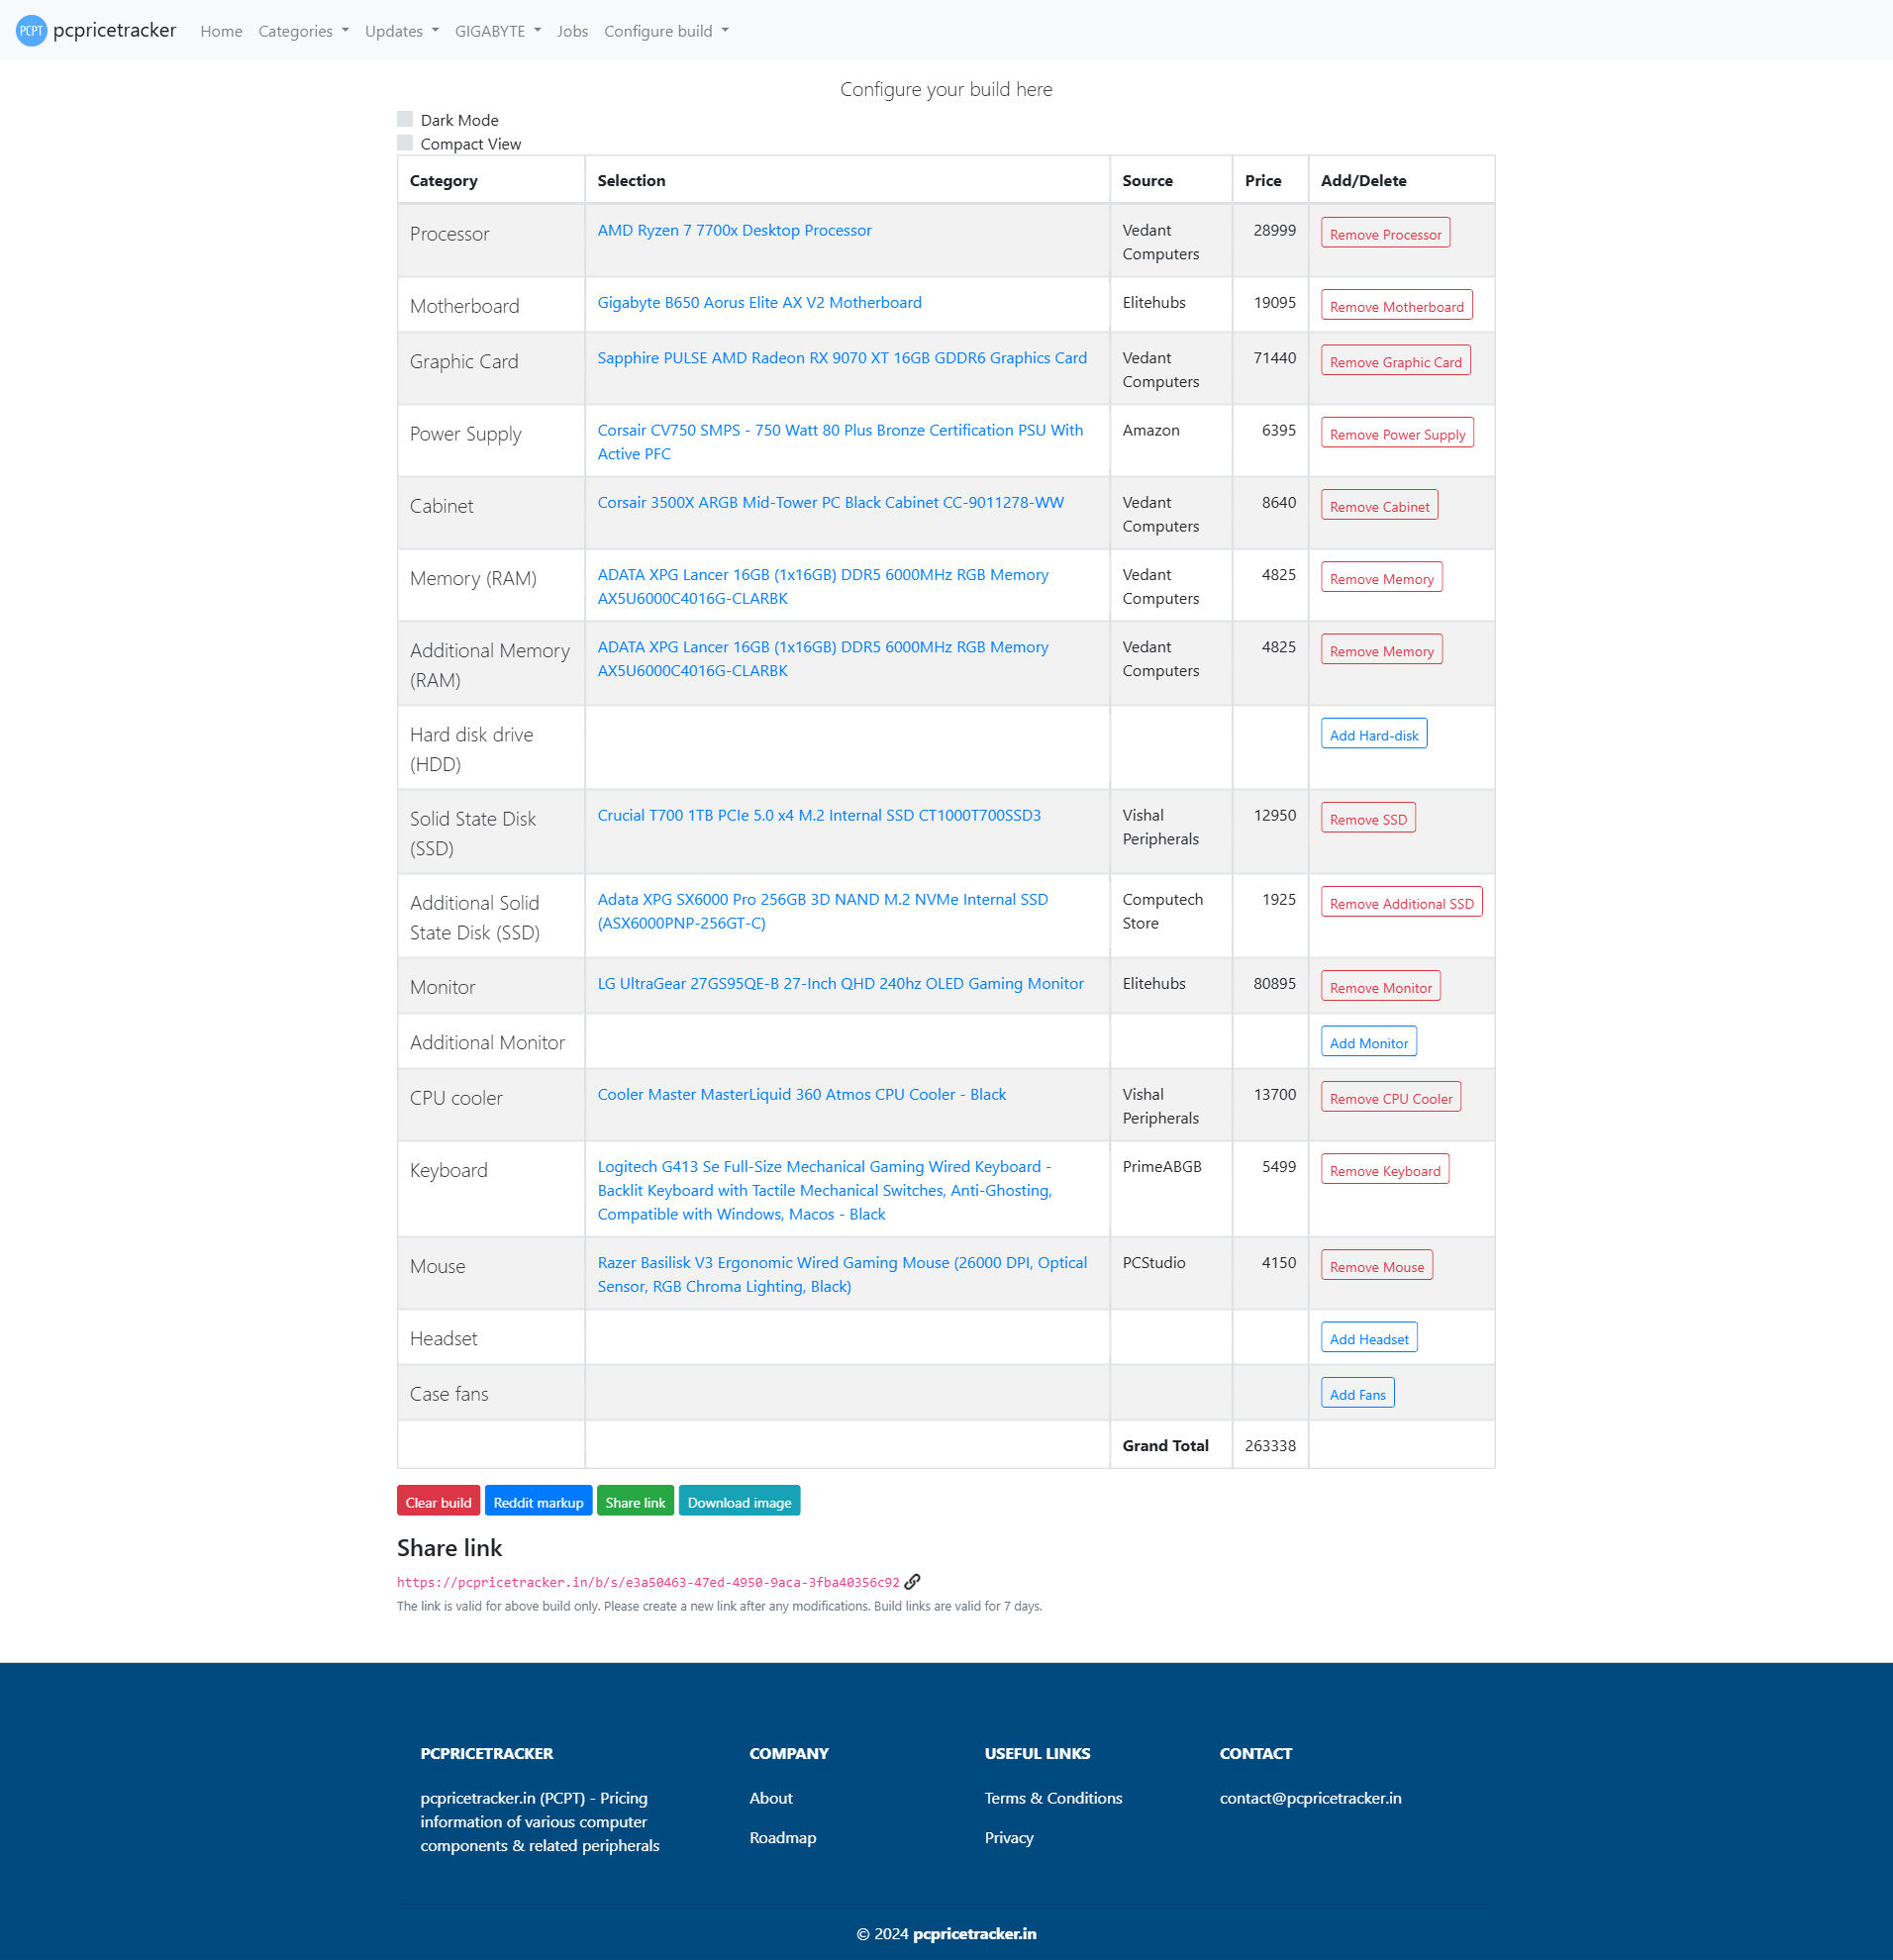Remove the Additional SSD
This screenshot has height=1960, width=1893.
tap(1401, 903)
